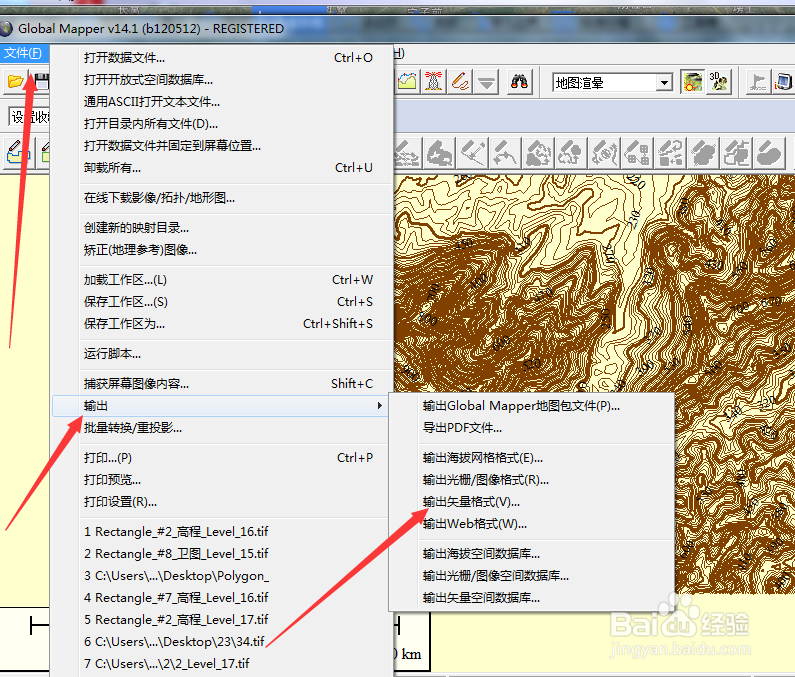795x677 pixels.
Task: Click the Open Data Files folder icon
Action: tap(15, 81)
